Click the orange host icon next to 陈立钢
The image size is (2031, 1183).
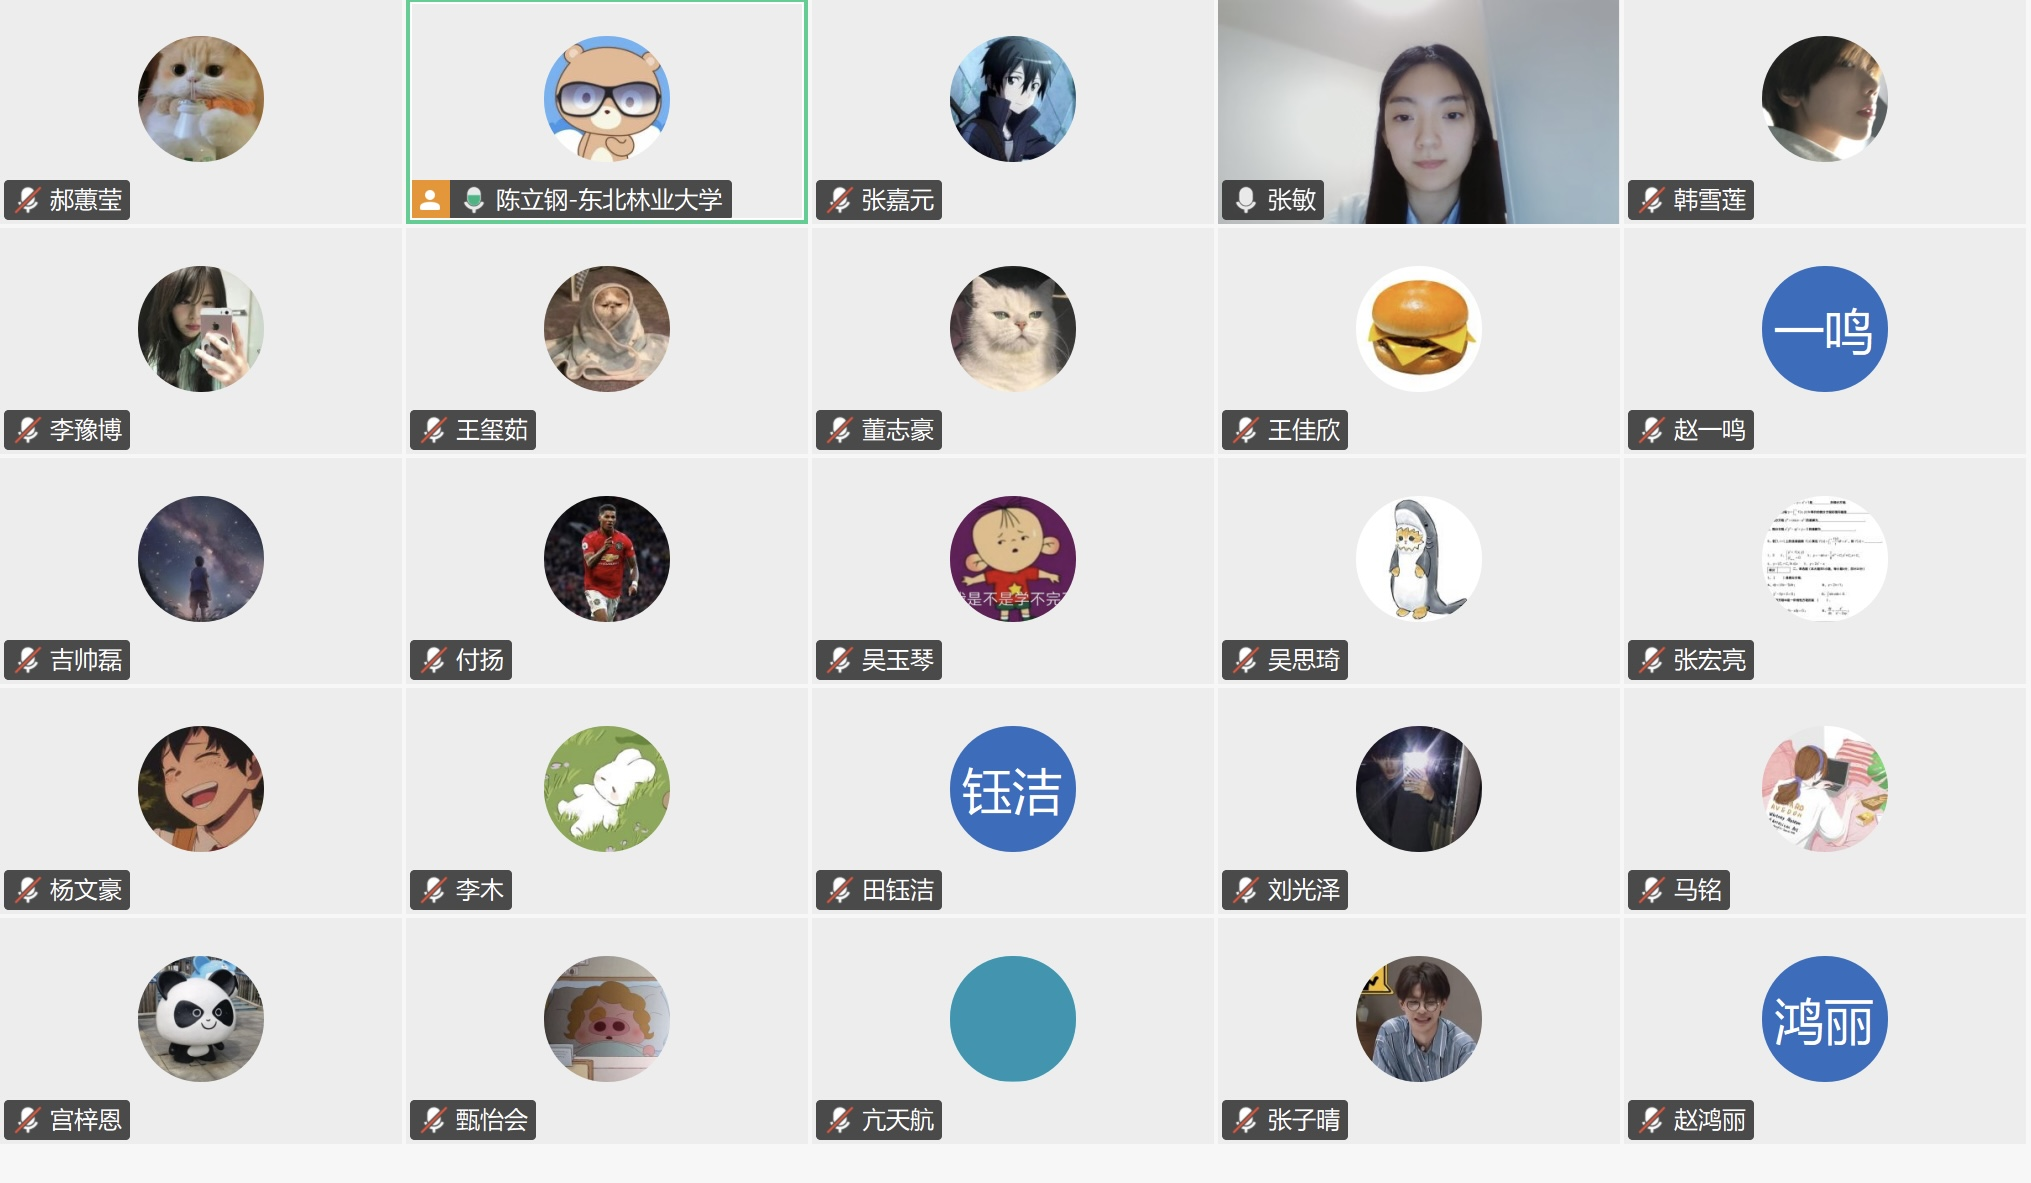tap(430, 200)
